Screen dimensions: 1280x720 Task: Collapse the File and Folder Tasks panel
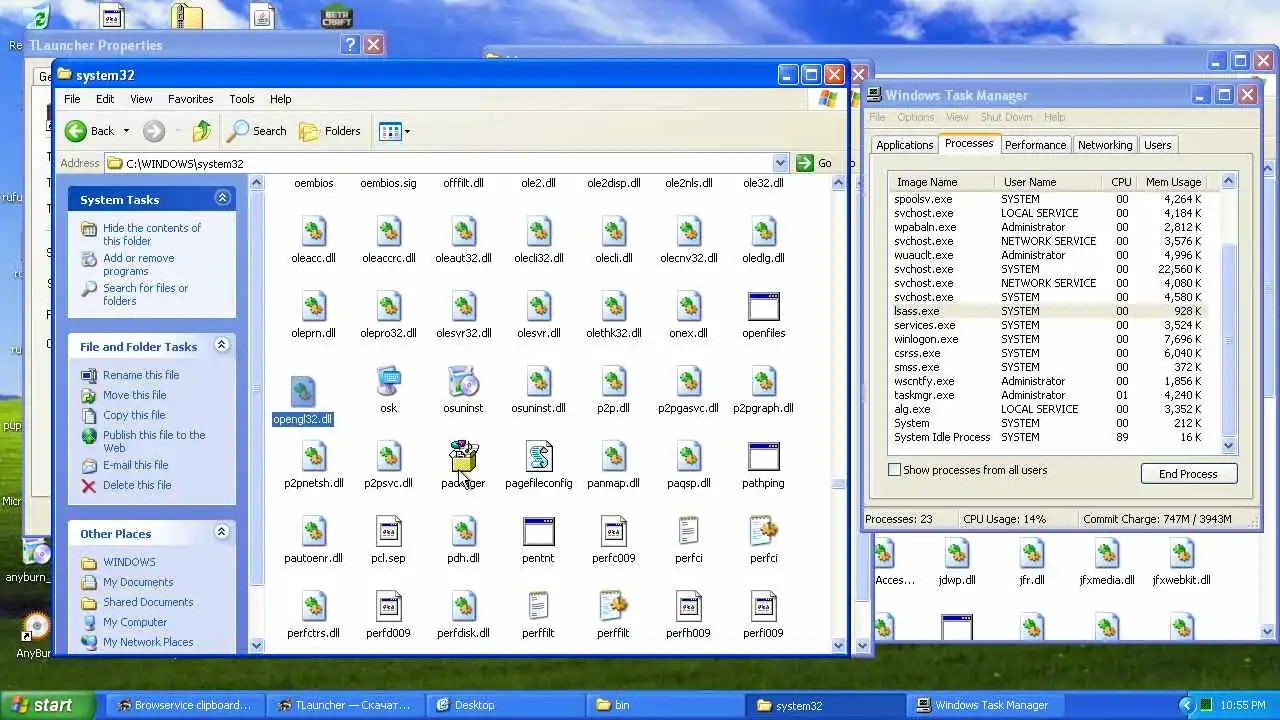tap(222, 346)
